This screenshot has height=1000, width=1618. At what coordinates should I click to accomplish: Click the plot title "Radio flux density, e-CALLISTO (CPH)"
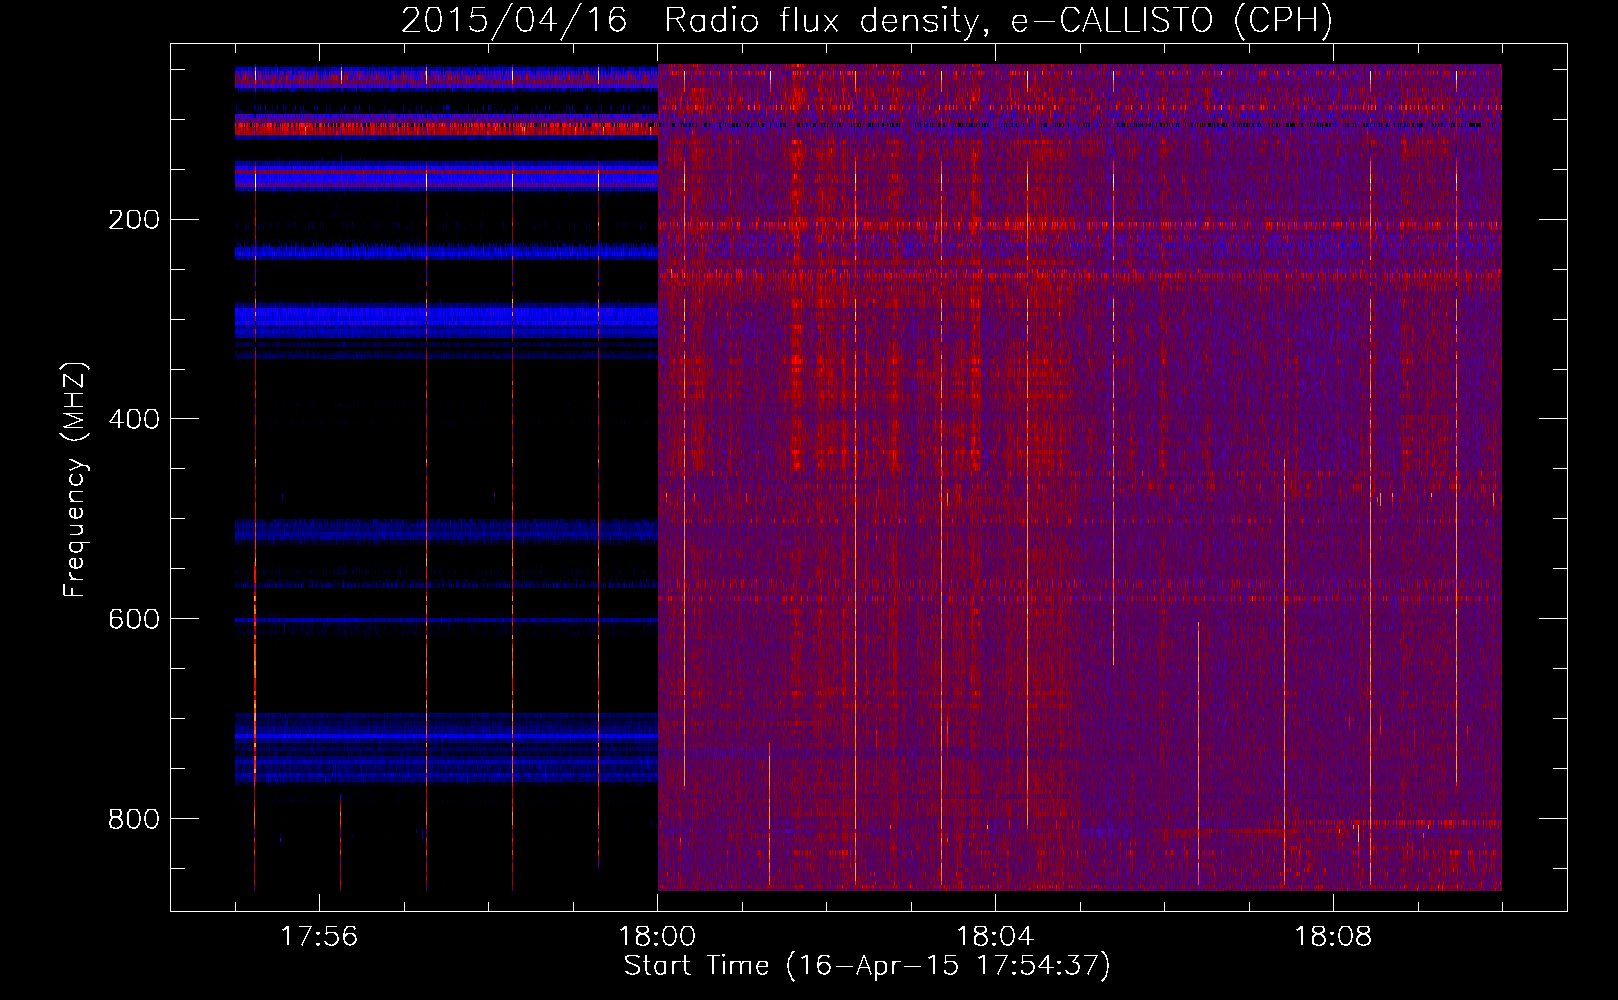(998, 20)
